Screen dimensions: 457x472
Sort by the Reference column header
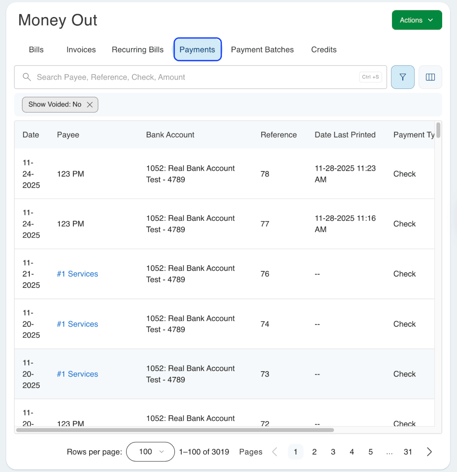point(278,135)
